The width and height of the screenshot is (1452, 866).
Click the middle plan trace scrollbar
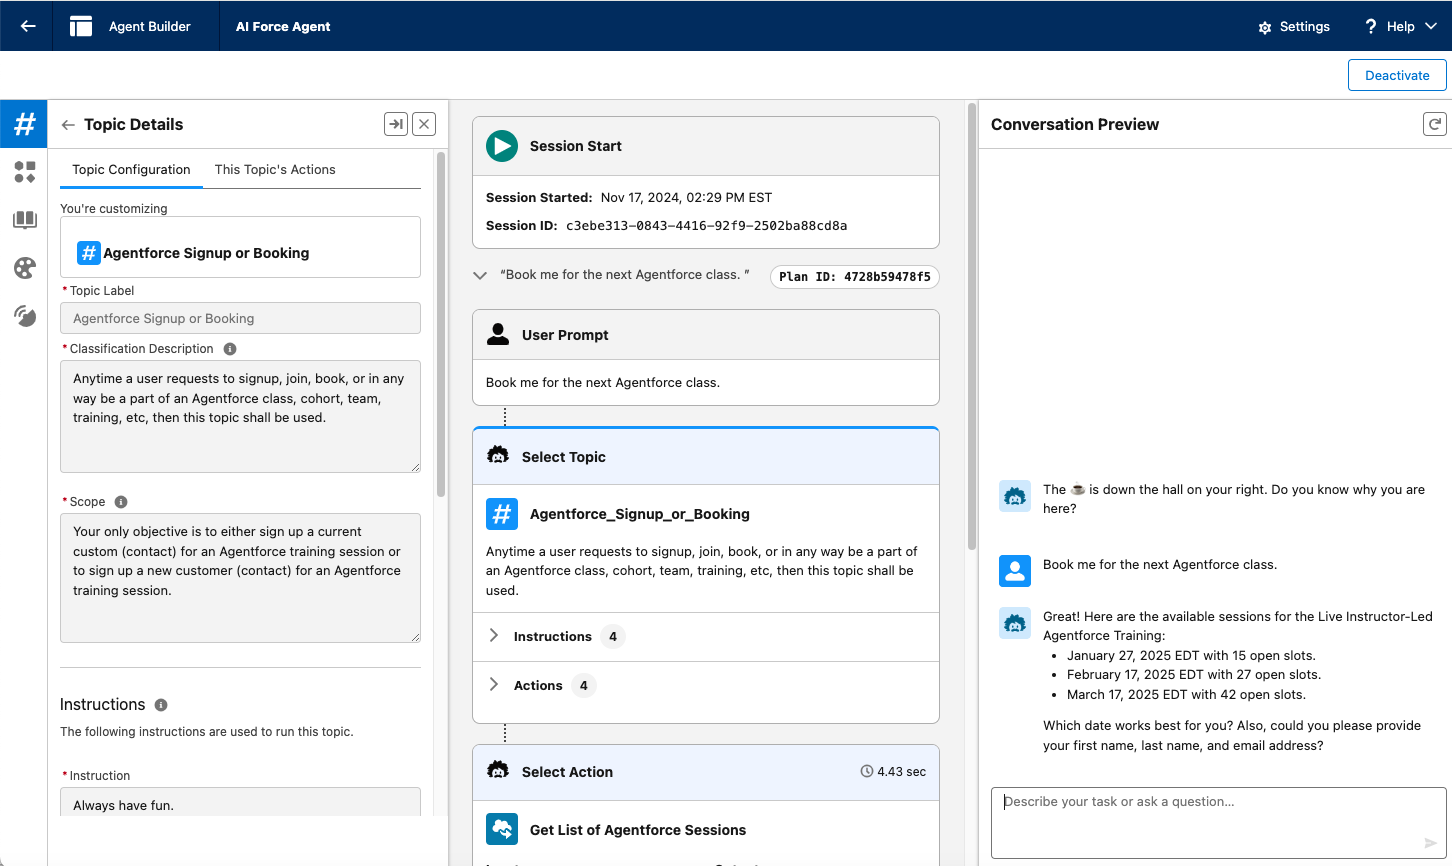(972, 325)
